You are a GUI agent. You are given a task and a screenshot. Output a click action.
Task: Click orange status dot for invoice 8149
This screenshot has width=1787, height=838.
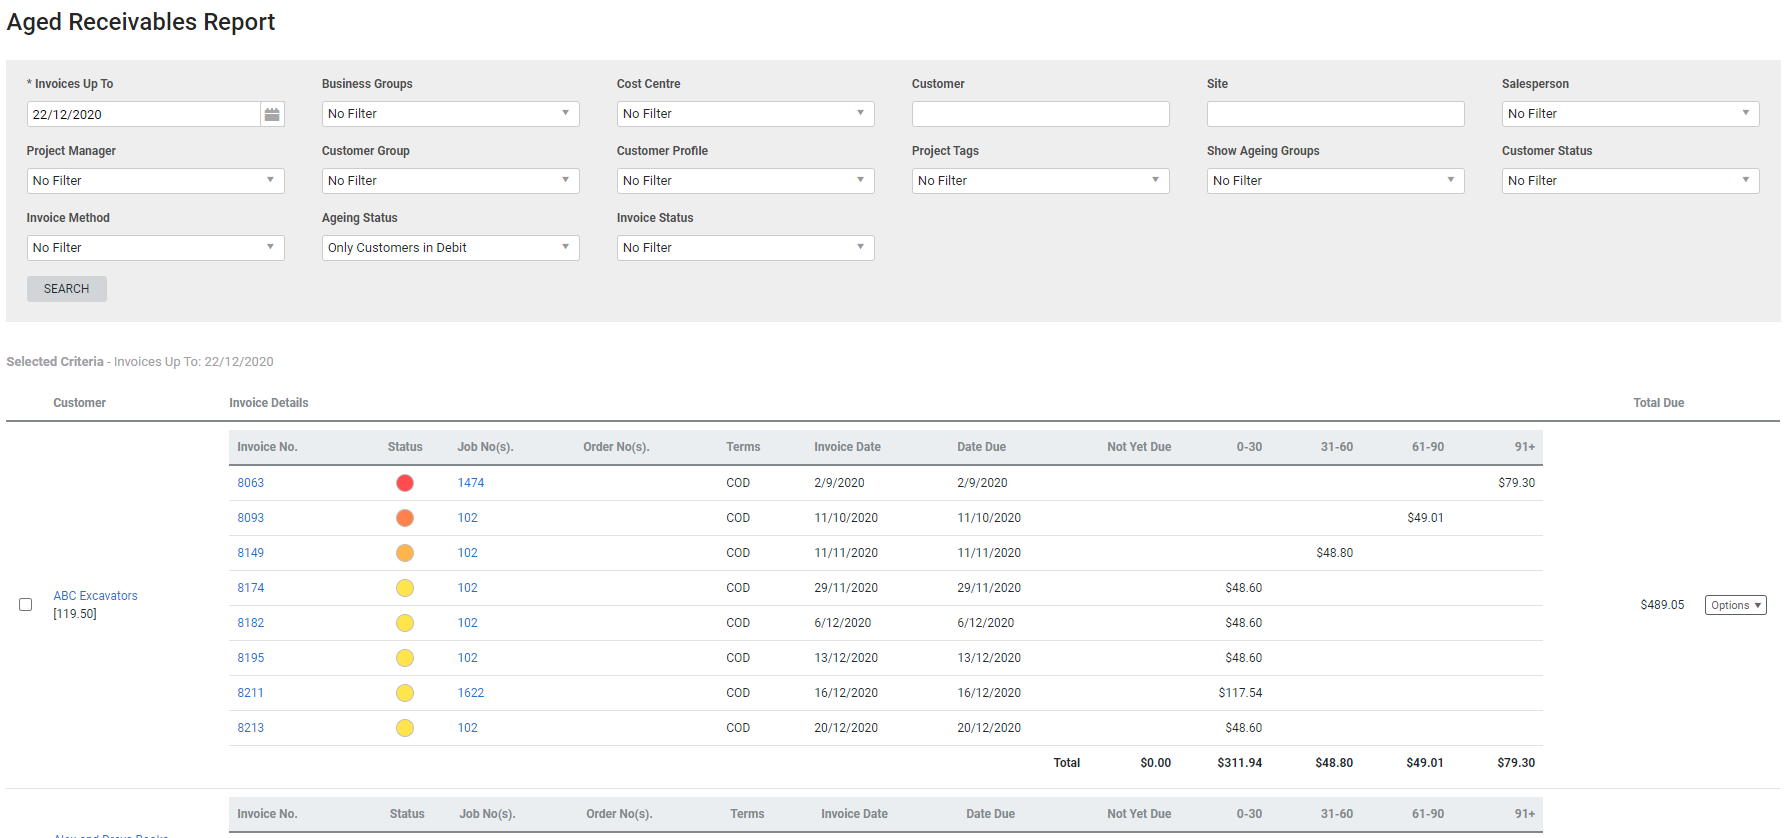coord(405,553)
